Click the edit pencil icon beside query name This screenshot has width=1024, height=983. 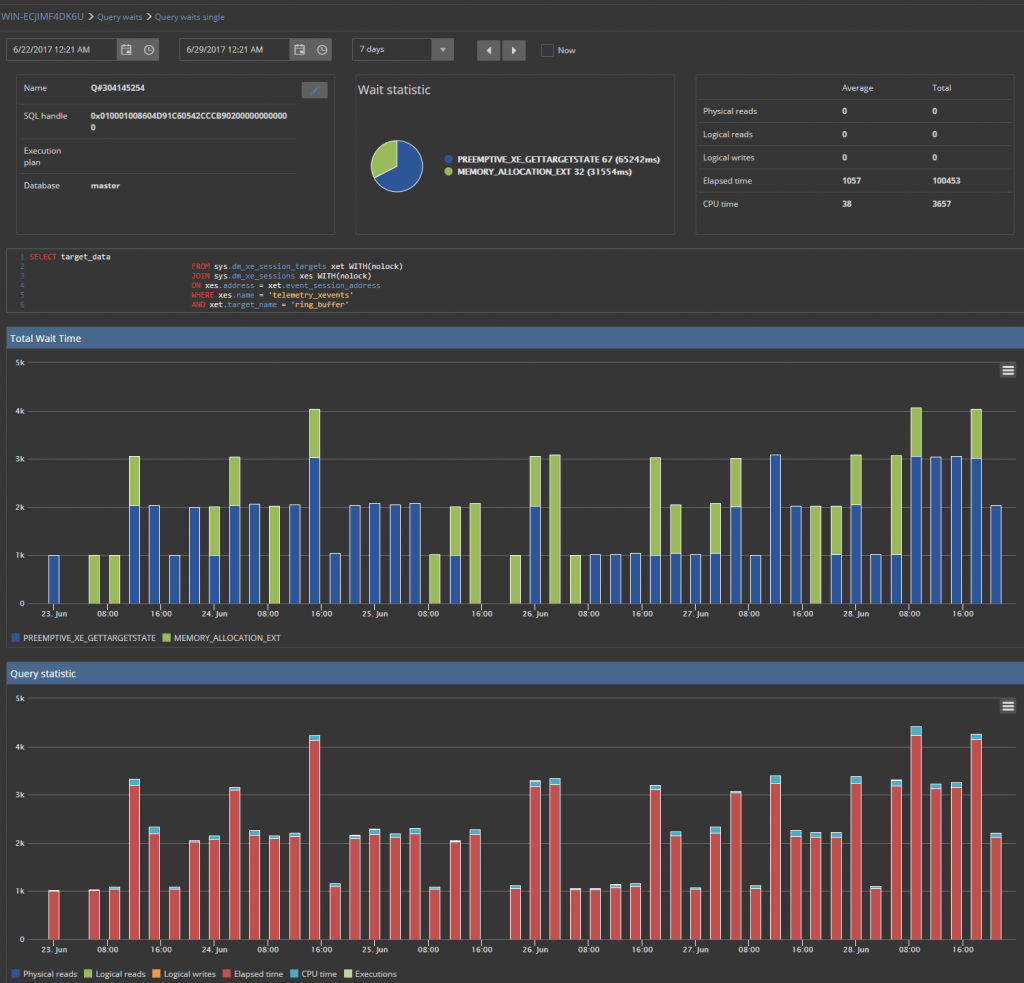coord(314,90)
